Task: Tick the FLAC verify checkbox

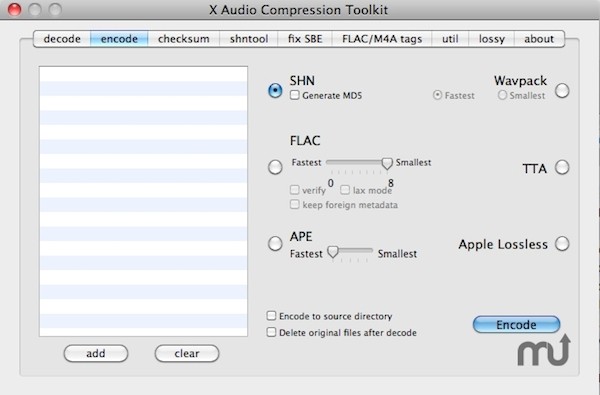Action: pyautogui.click(x=294, y=190)
